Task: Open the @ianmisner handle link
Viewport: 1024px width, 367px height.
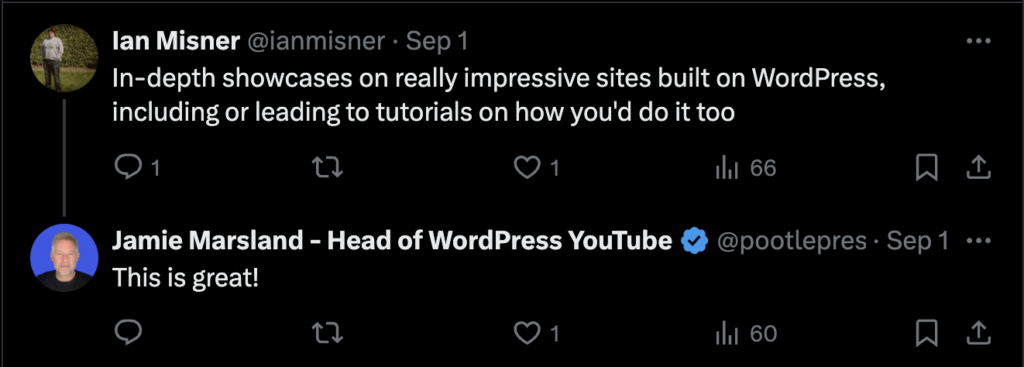Action: pos(315,42)
